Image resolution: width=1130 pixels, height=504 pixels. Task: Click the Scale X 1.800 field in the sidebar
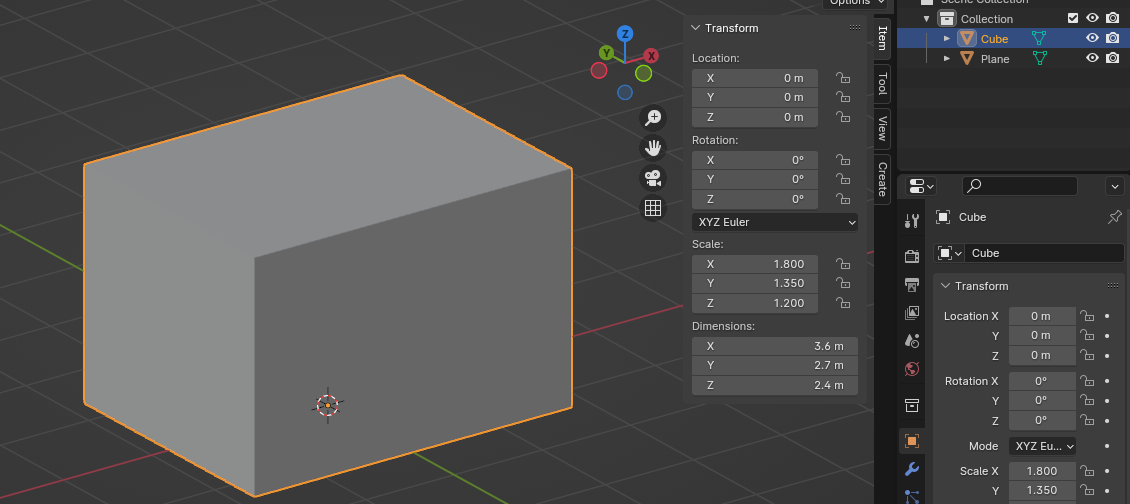[755, 264]
